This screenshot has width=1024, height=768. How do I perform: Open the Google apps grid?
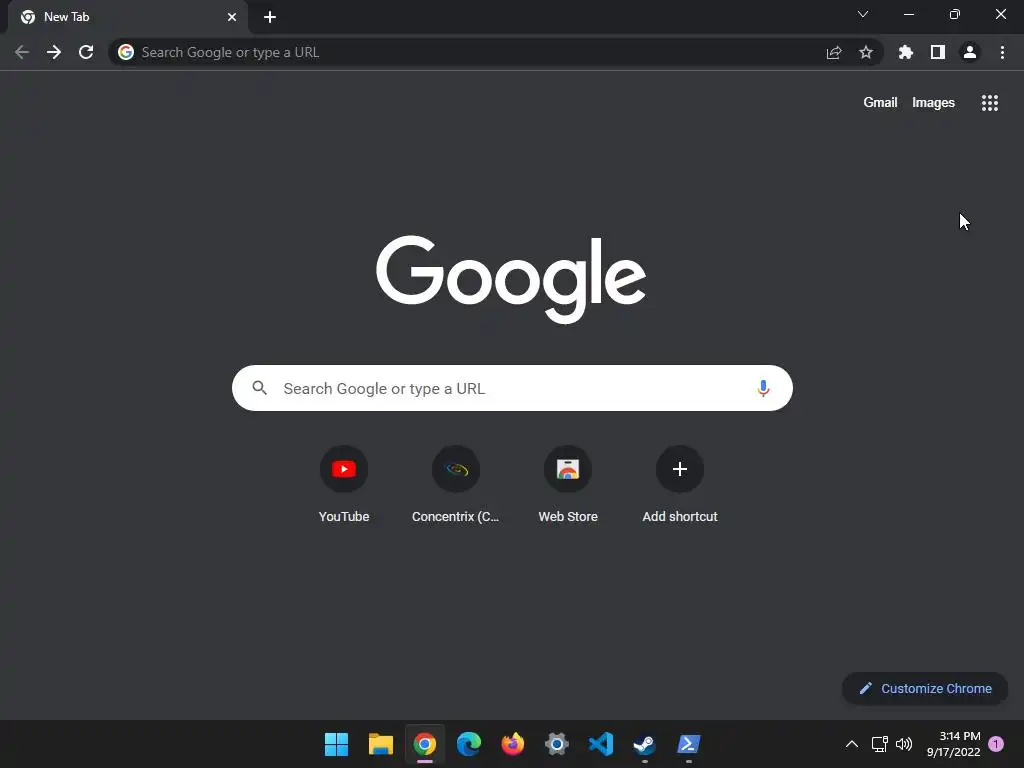(x=989, y=103)
